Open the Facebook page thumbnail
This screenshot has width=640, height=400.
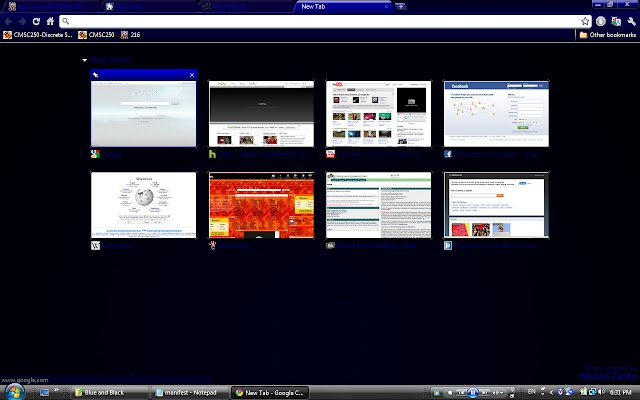click(496, 113)
